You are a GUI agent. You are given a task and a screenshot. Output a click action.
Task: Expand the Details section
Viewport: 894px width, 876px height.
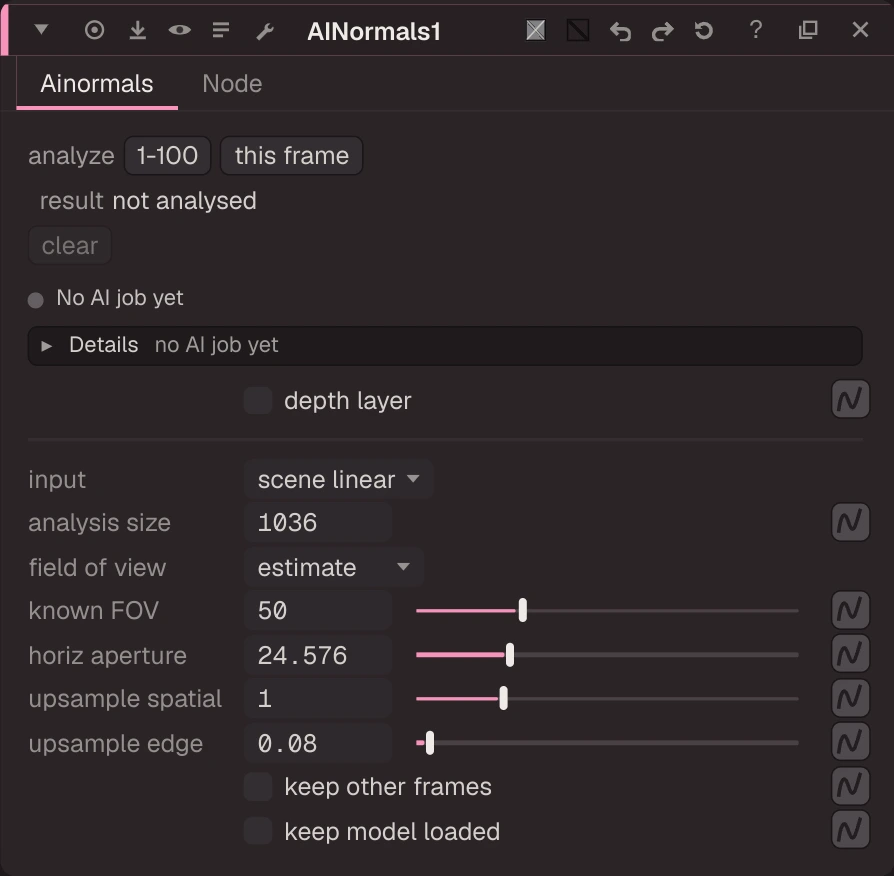pos(445,345)
